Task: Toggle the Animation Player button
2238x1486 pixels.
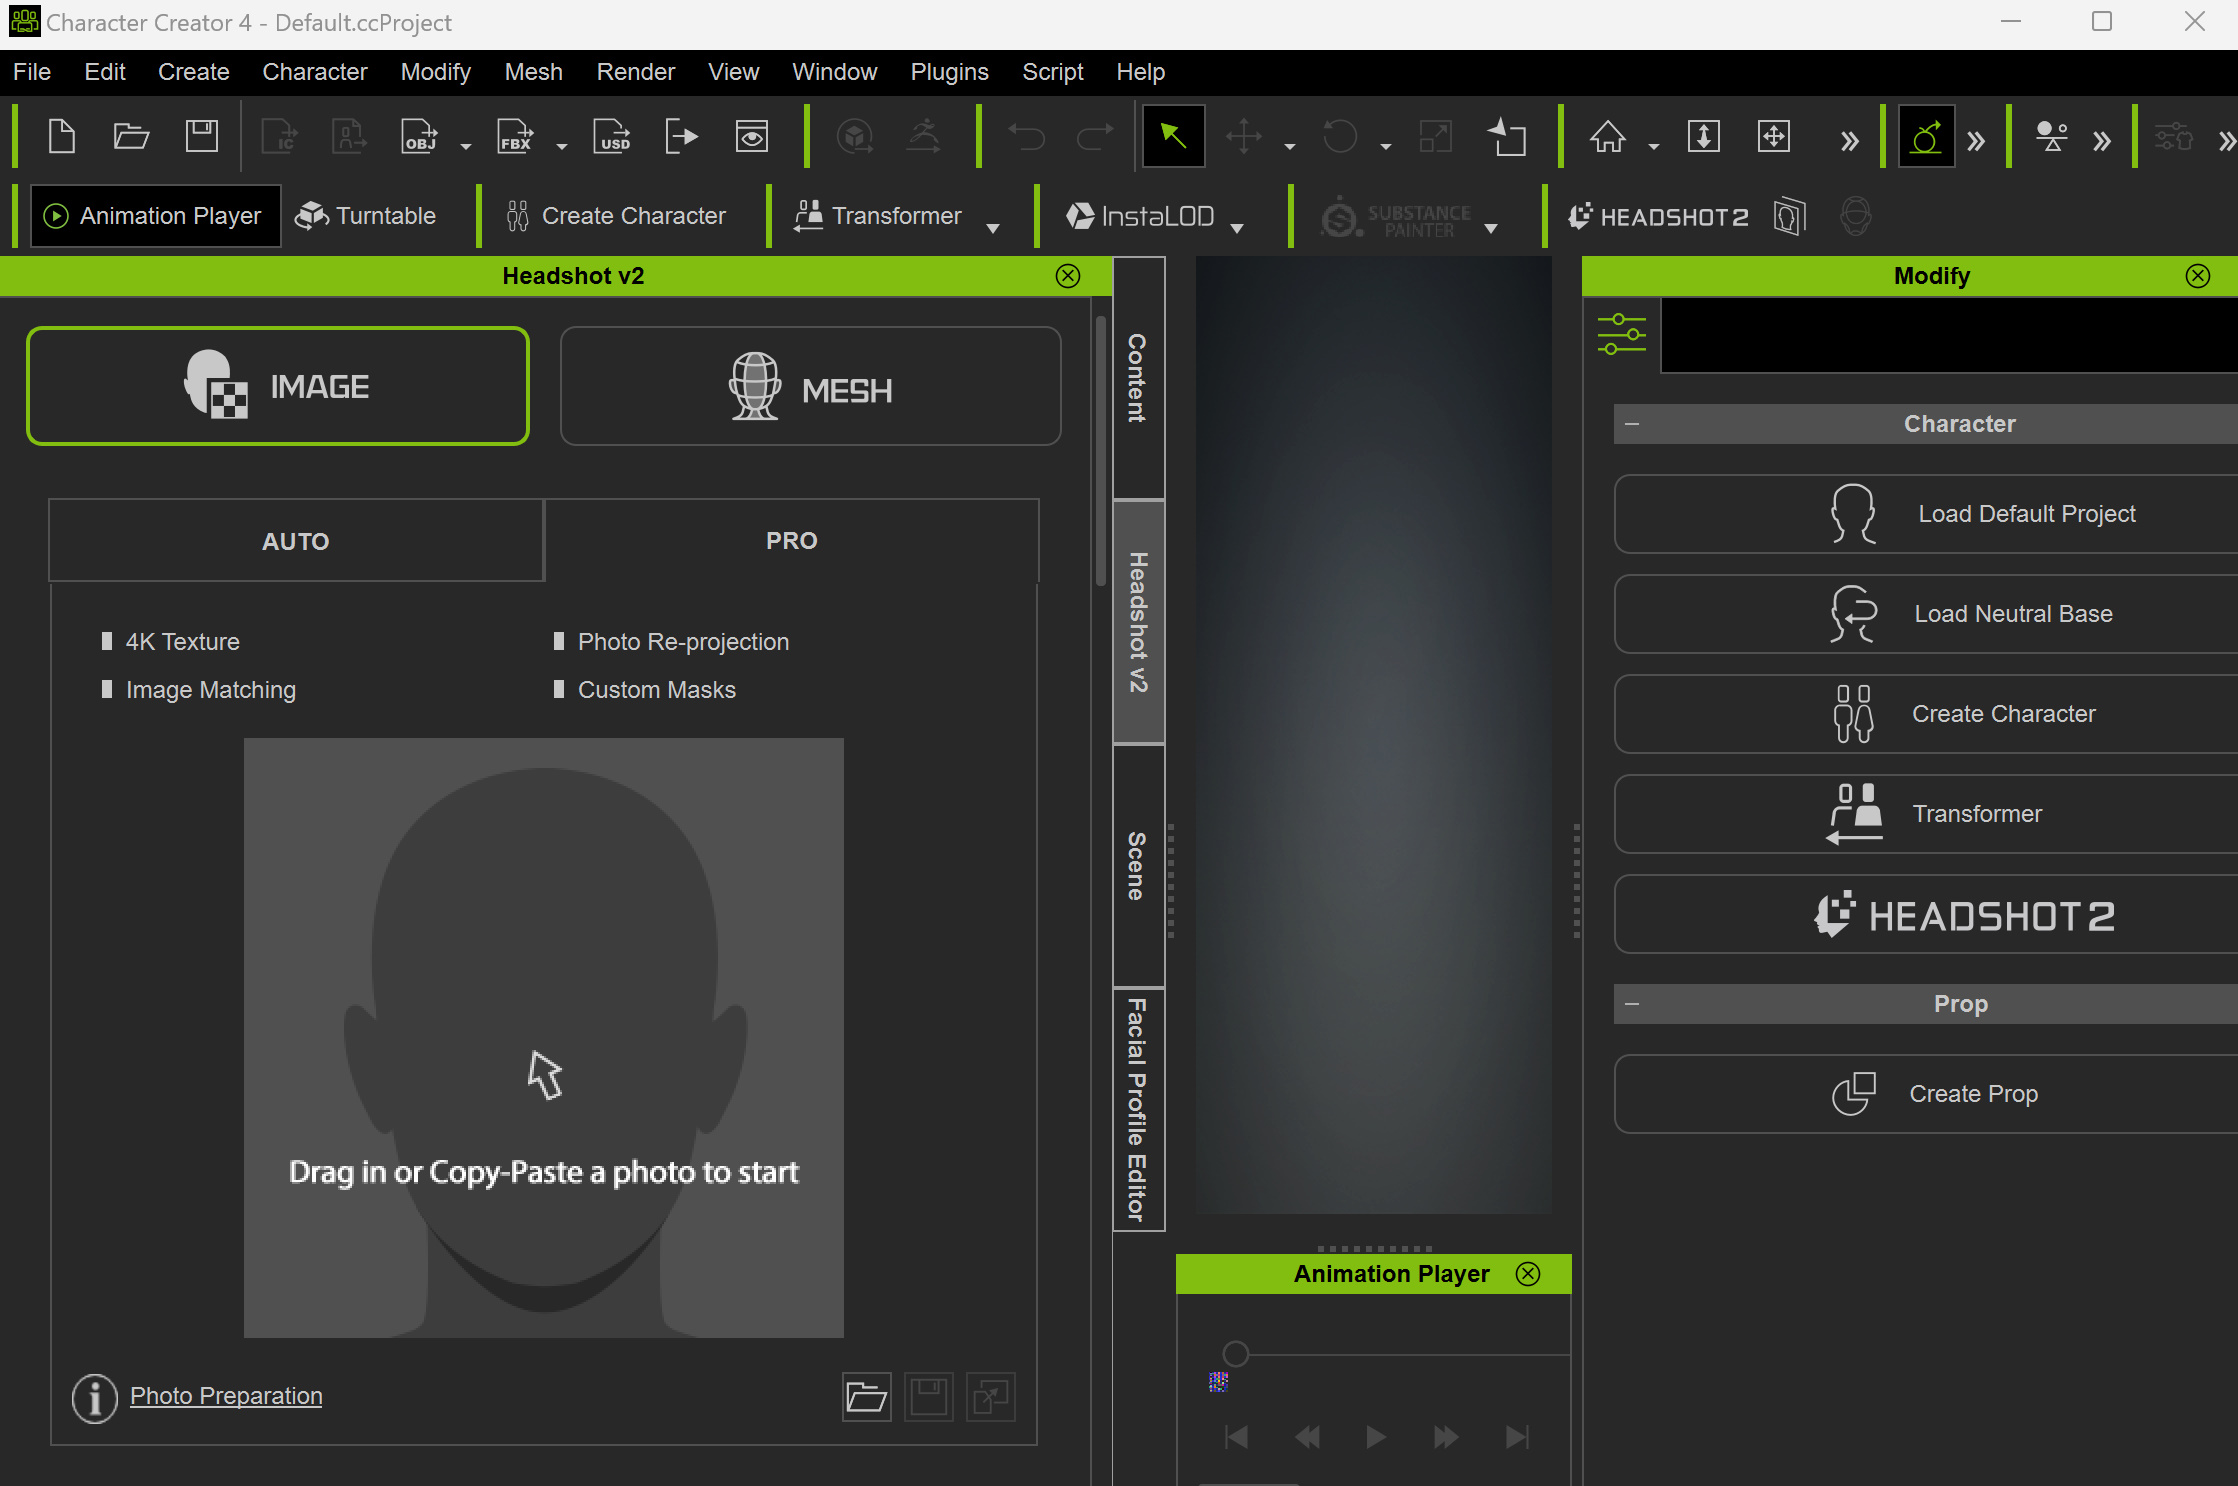Action: pyautogui.click(x=156, y=216)
